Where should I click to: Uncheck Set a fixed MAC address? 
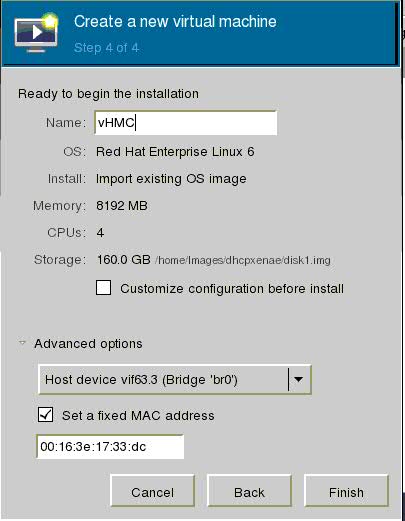pyautogui.click(x=45, y=415)
